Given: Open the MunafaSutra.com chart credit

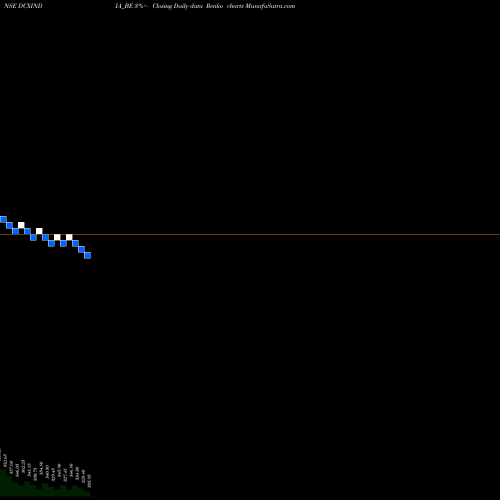Looking at the screenshot, I should [x=270, y=6].
